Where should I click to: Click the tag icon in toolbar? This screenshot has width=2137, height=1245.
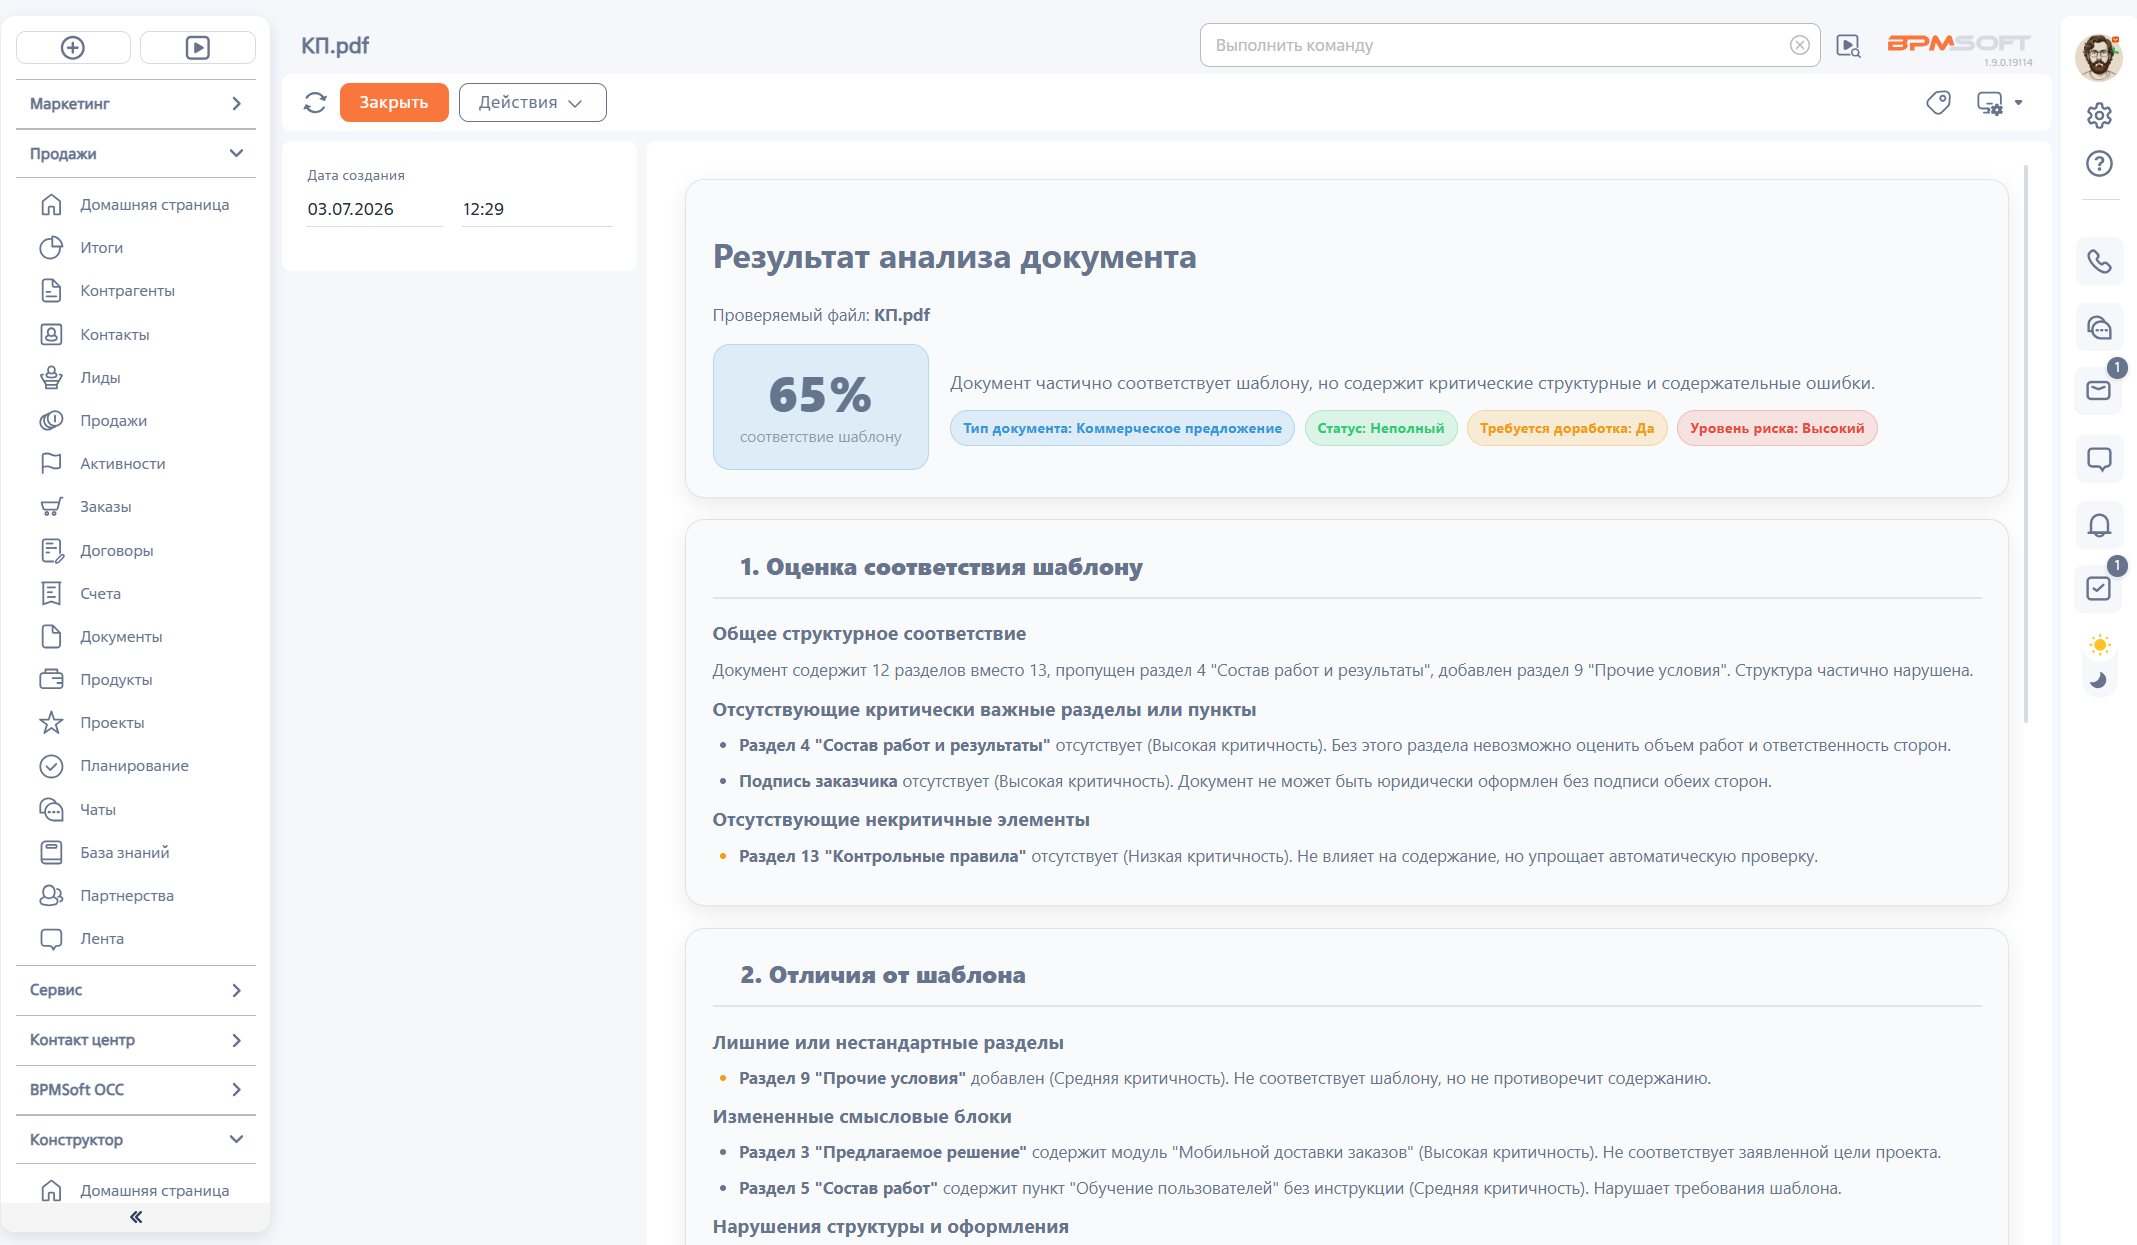(1938, 103)
